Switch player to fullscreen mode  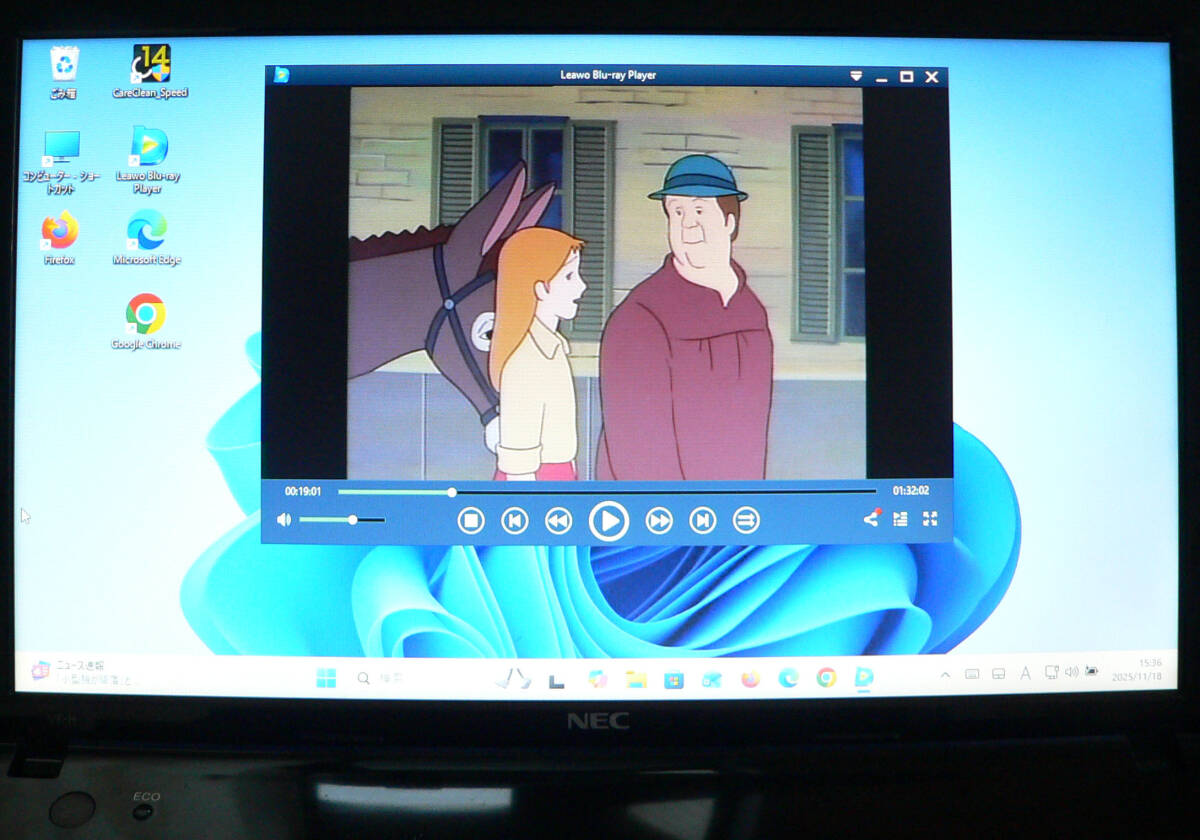930,519
